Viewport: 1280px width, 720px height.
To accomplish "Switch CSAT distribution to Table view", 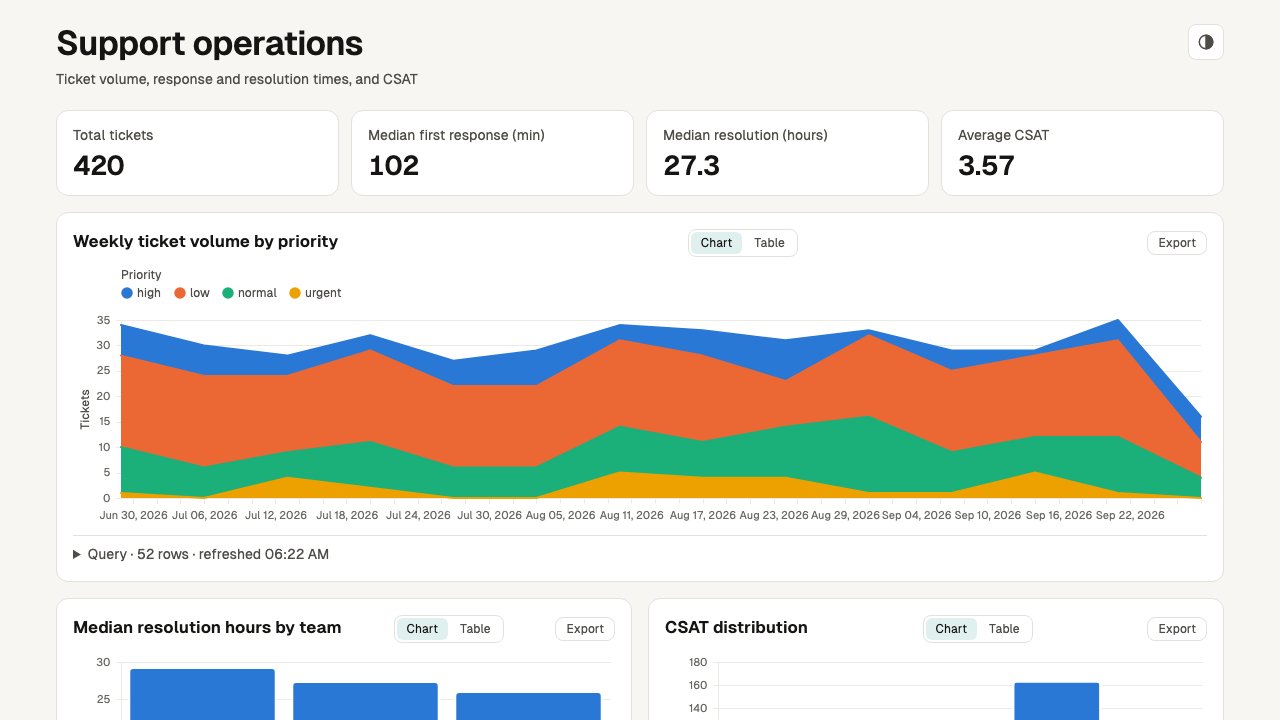I will (x=1004, y=629).
